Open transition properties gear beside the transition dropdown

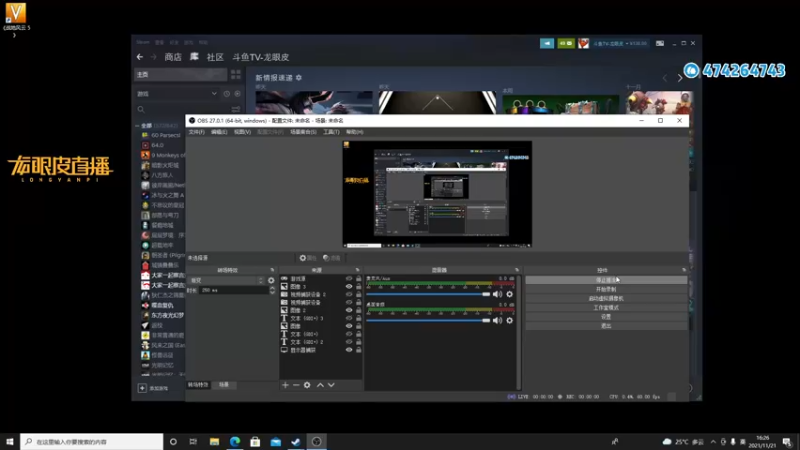[271, 281]
